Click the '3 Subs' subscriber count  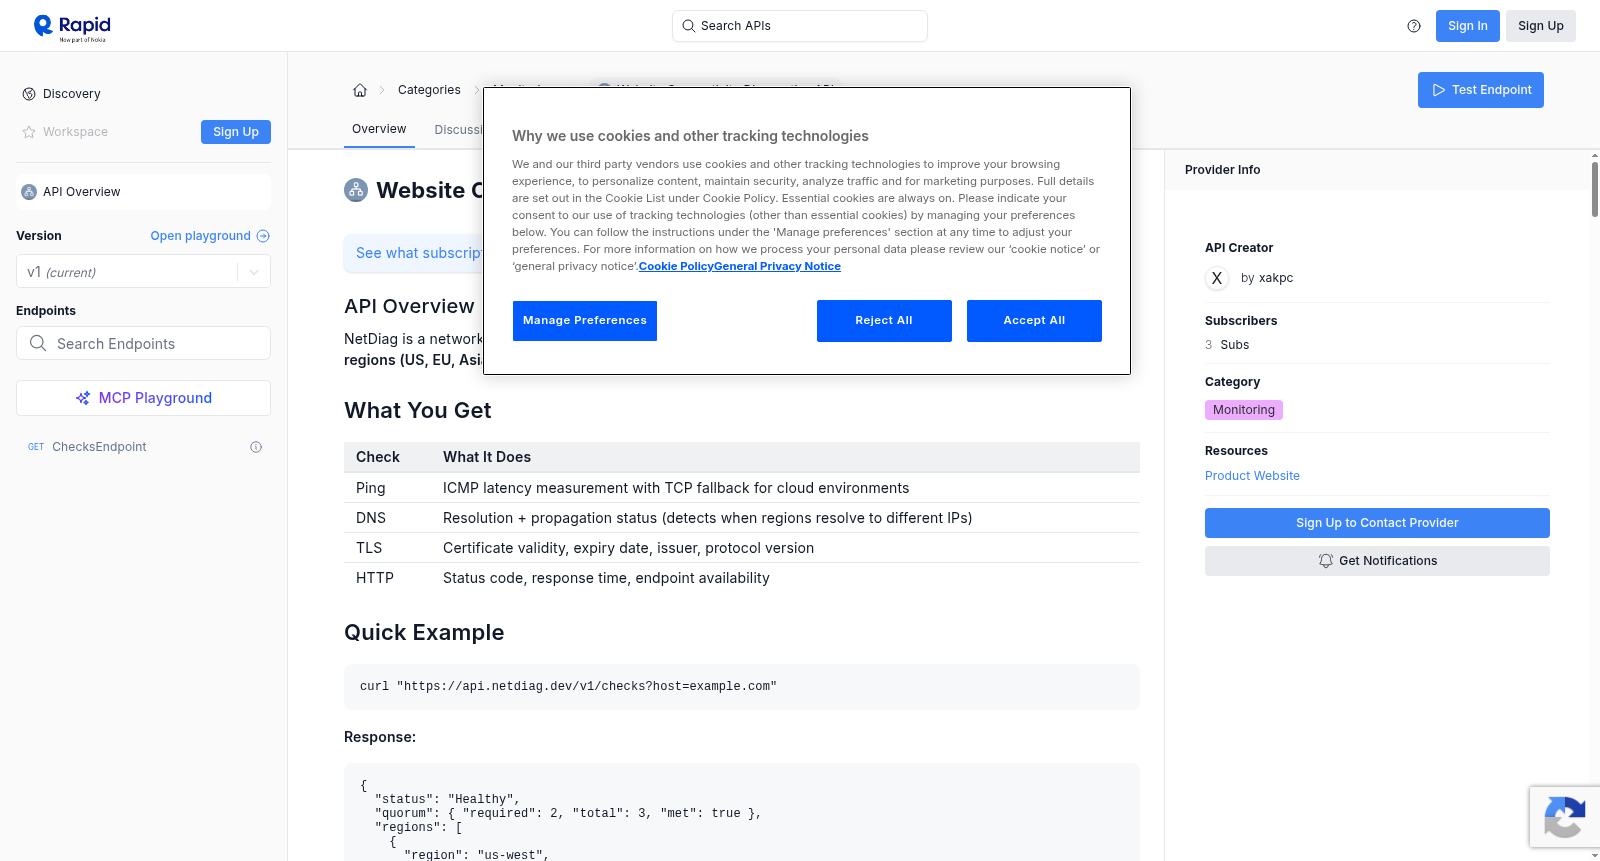(x=1227, y=345)
